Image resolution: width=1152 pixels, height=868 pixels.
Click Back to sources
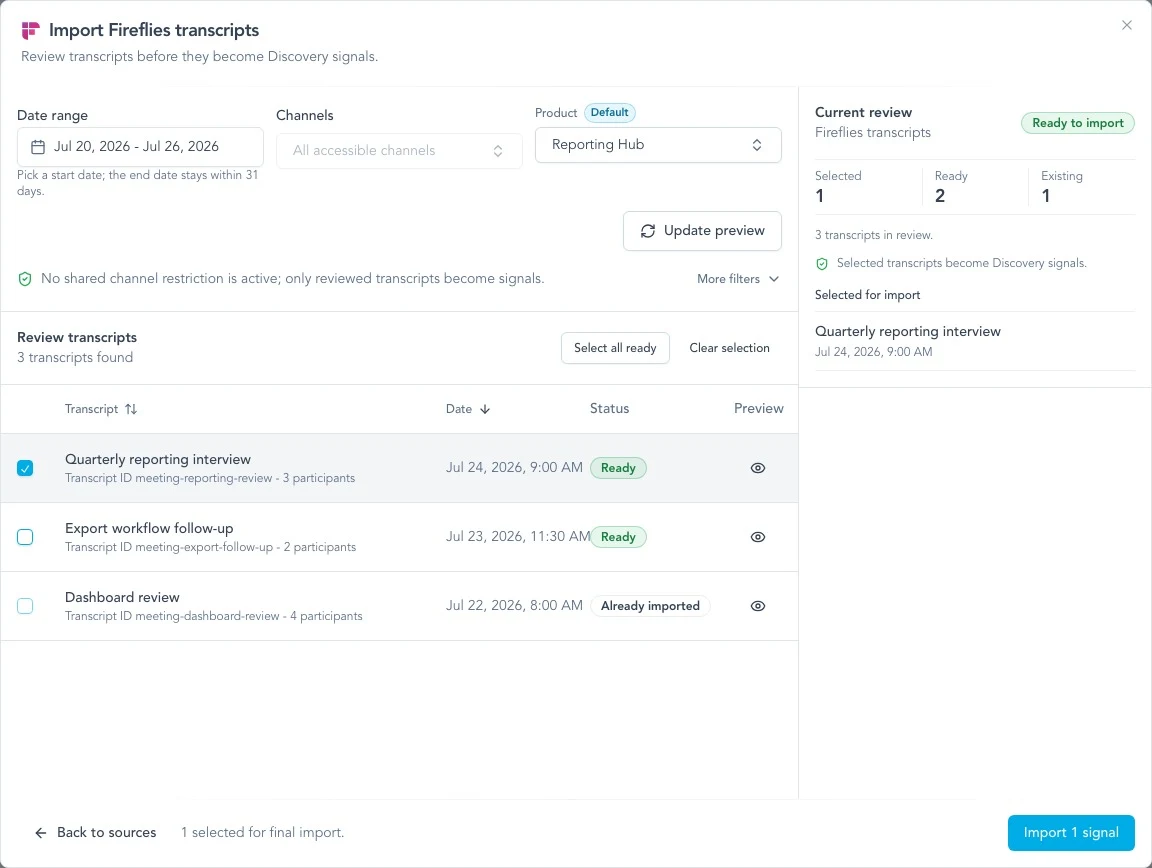click(x=96, y=833)
